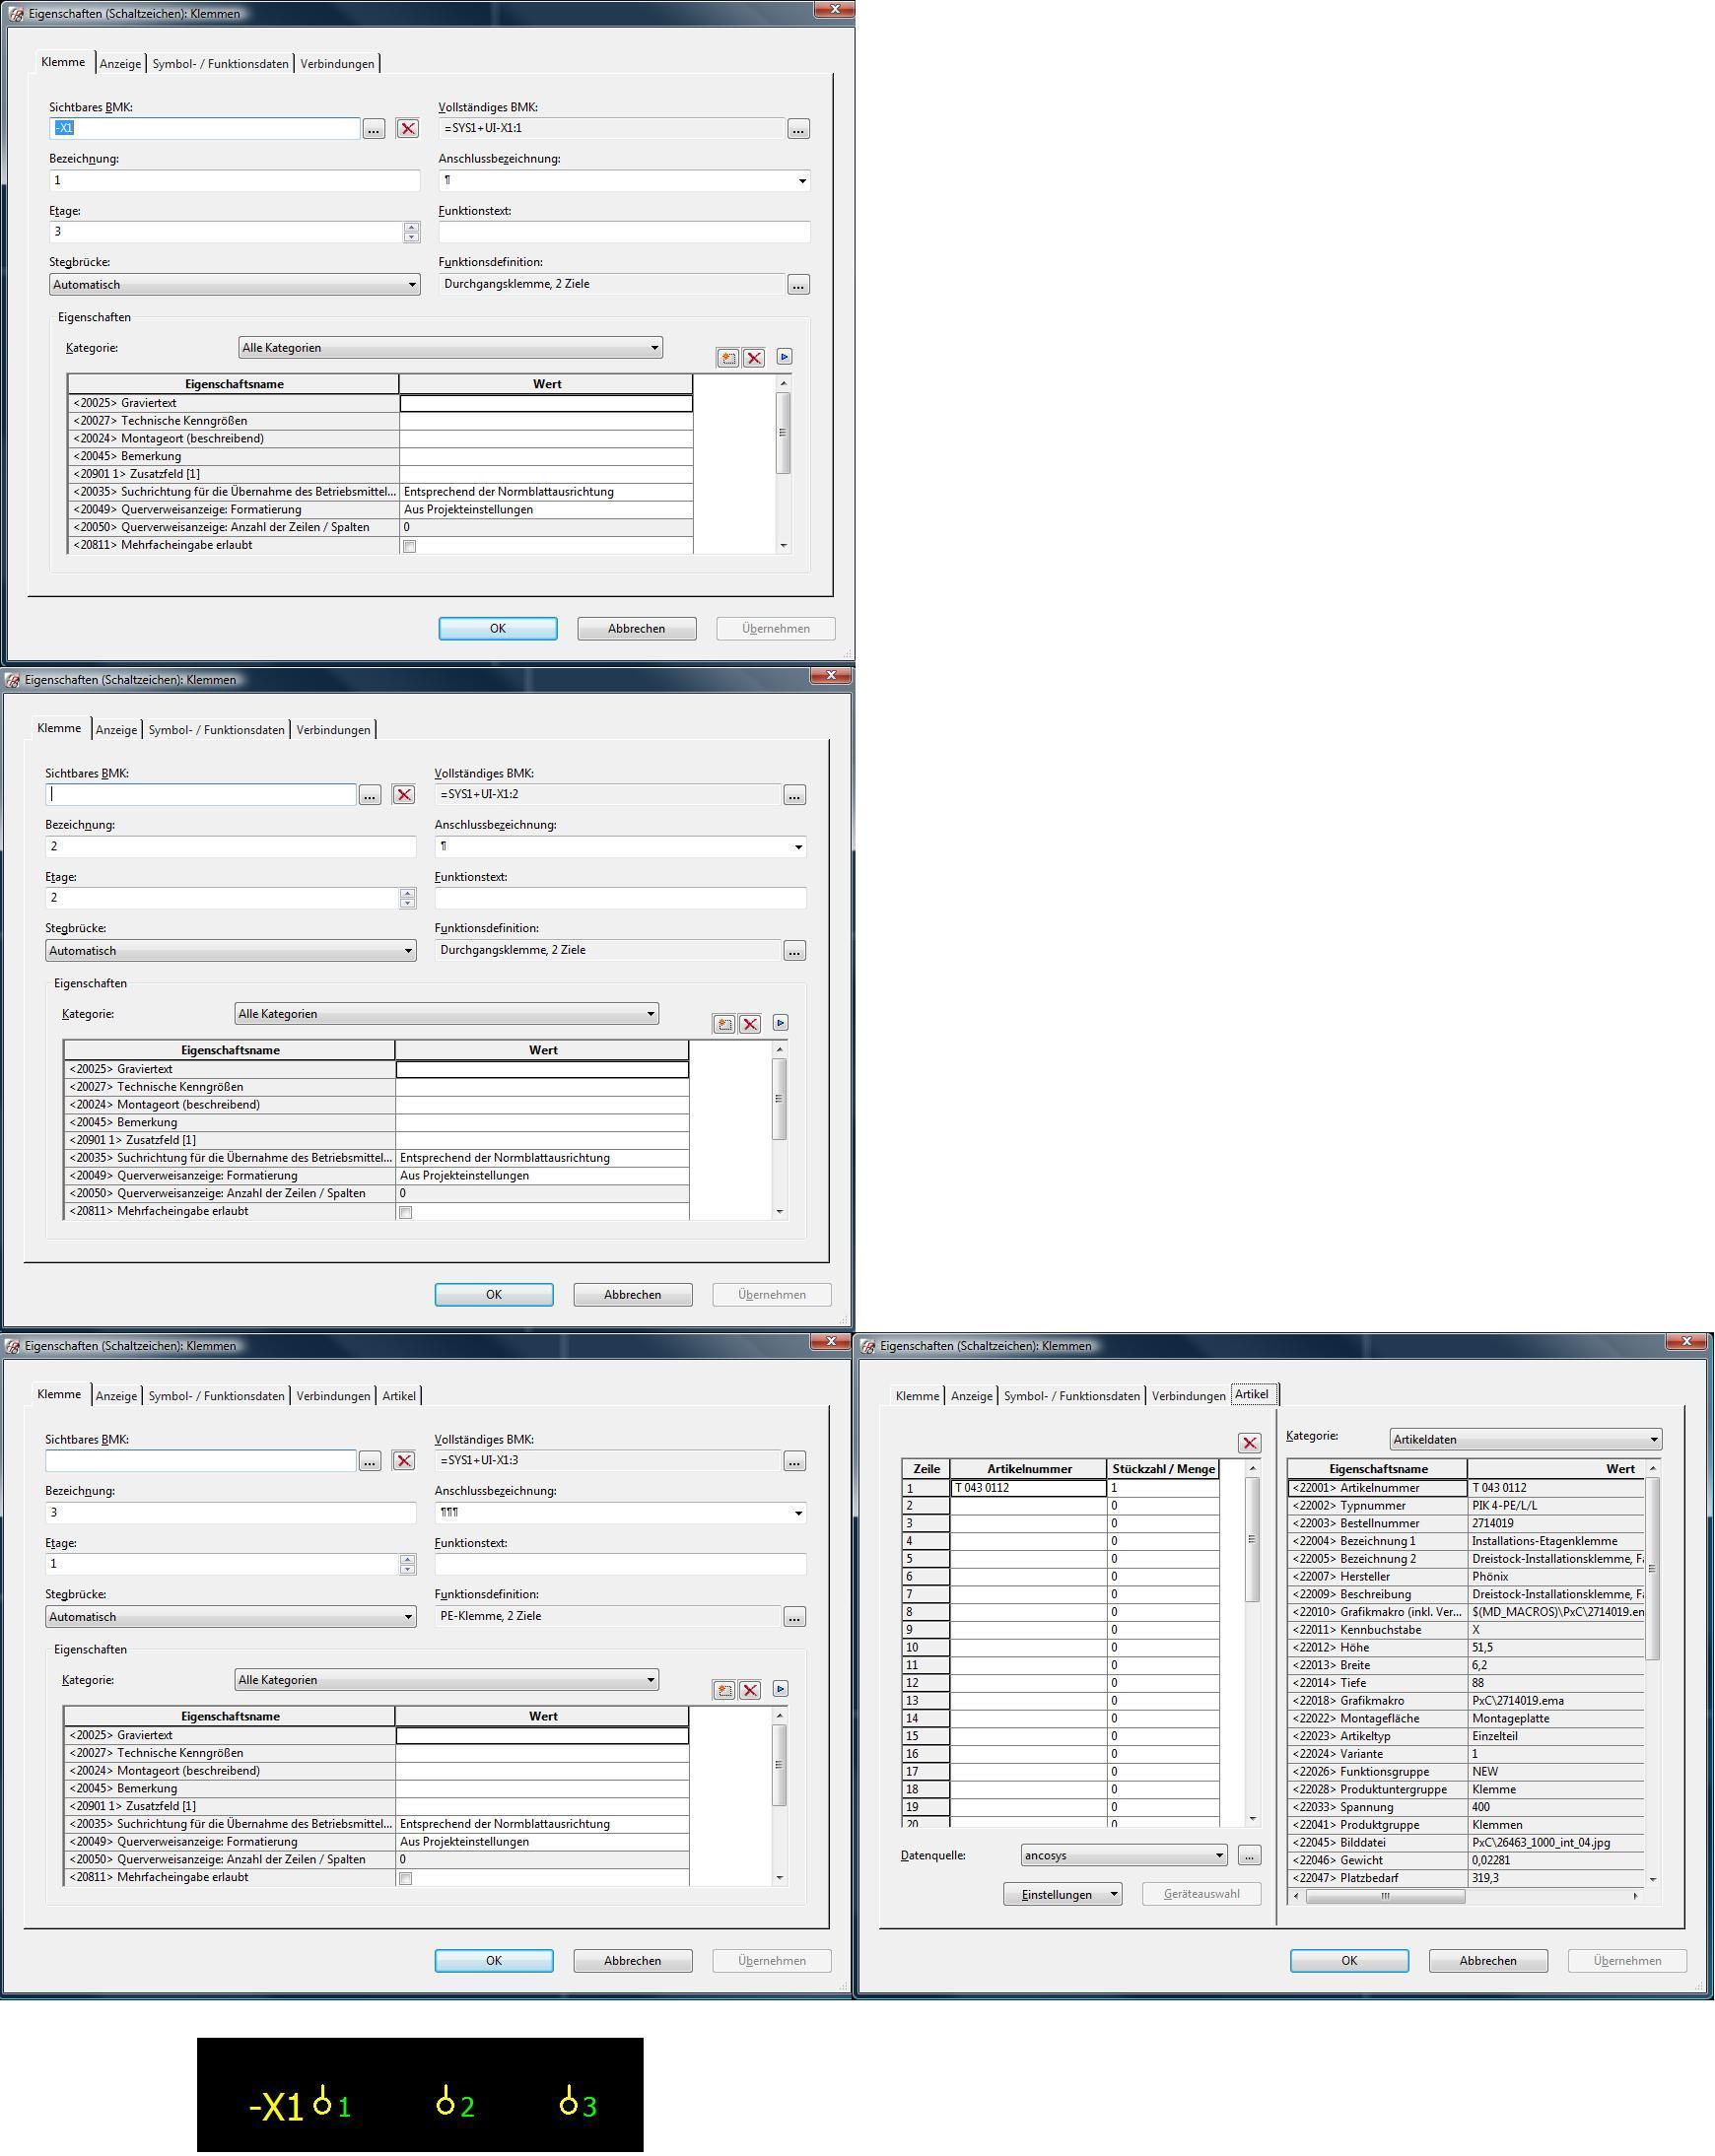Click OK in the X1:1 dialog

[x=498, y=629]
